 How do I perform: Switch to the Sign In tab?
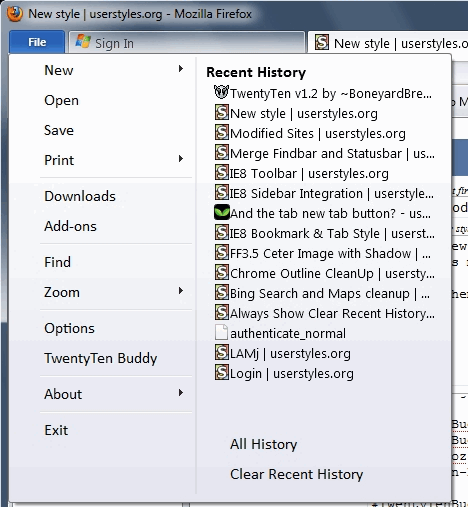[187, 43]
